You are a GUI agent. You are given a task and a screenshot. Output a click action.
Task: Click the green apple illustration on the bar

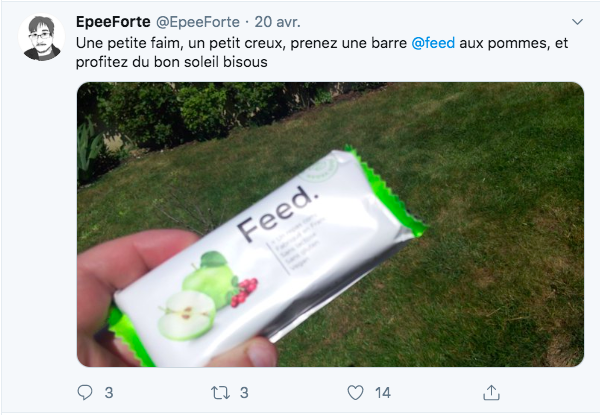point(198,296)
